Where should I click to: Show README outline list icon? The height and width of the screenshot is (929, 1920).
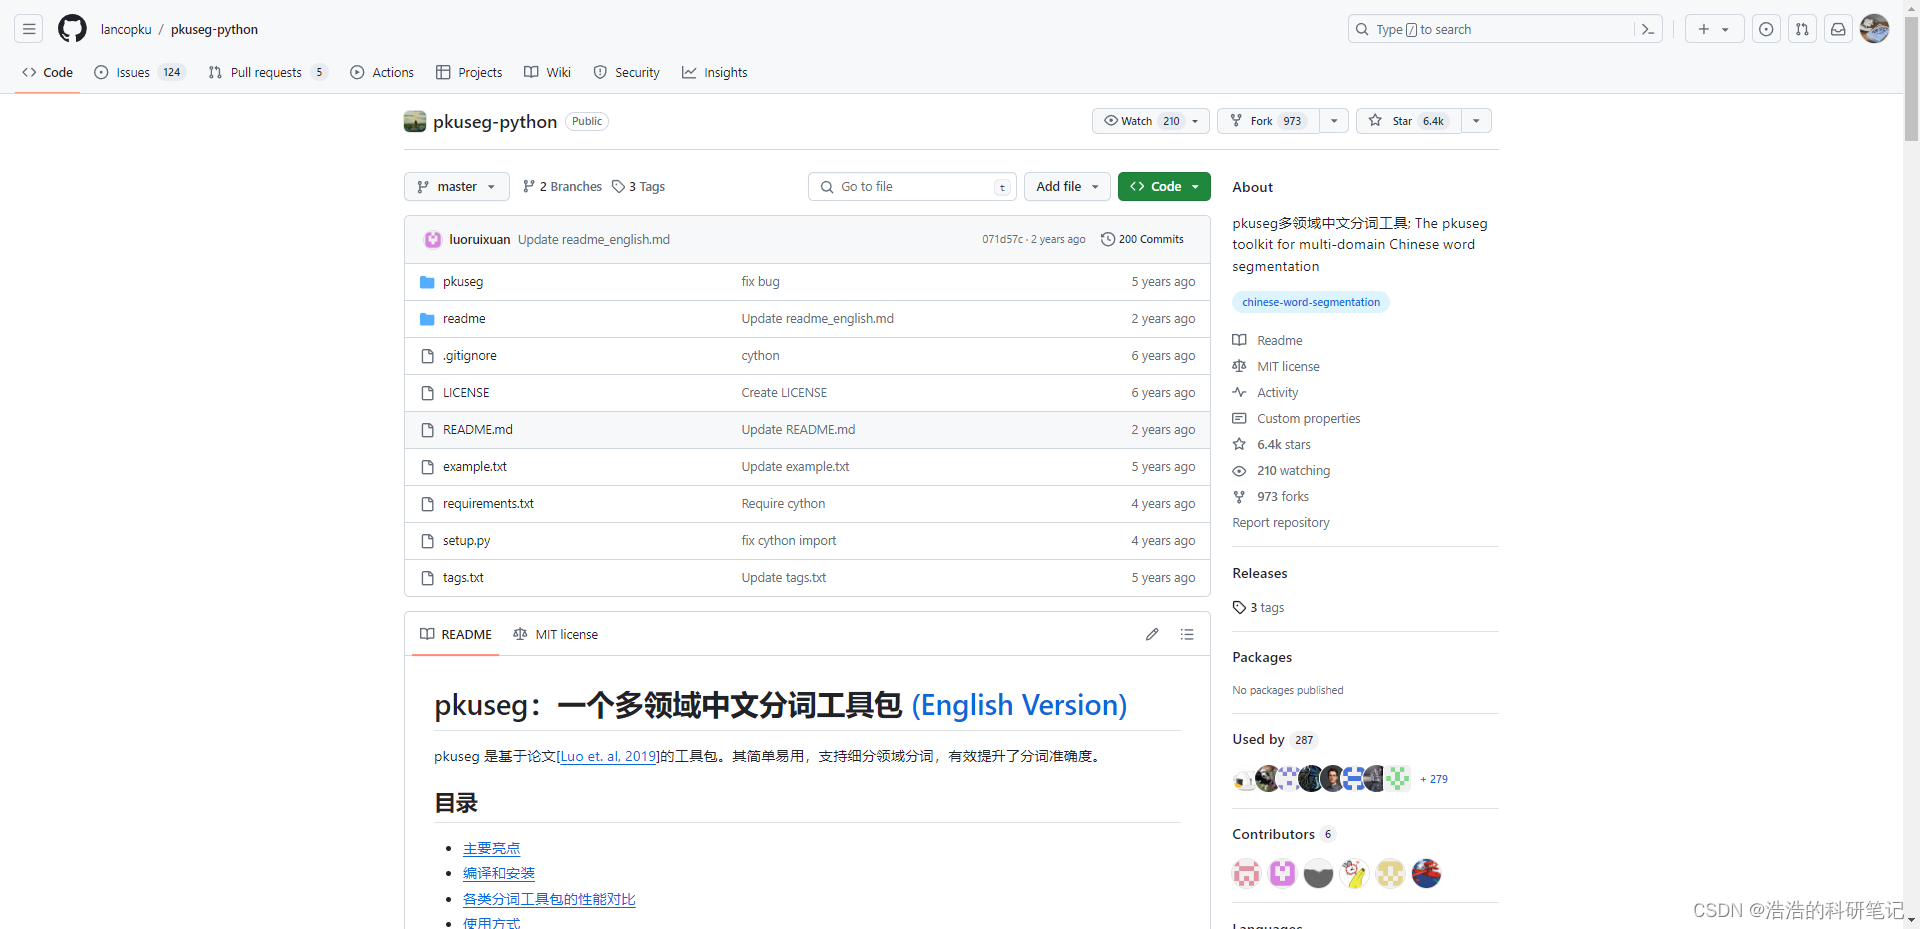click(x=1187, y=634)
